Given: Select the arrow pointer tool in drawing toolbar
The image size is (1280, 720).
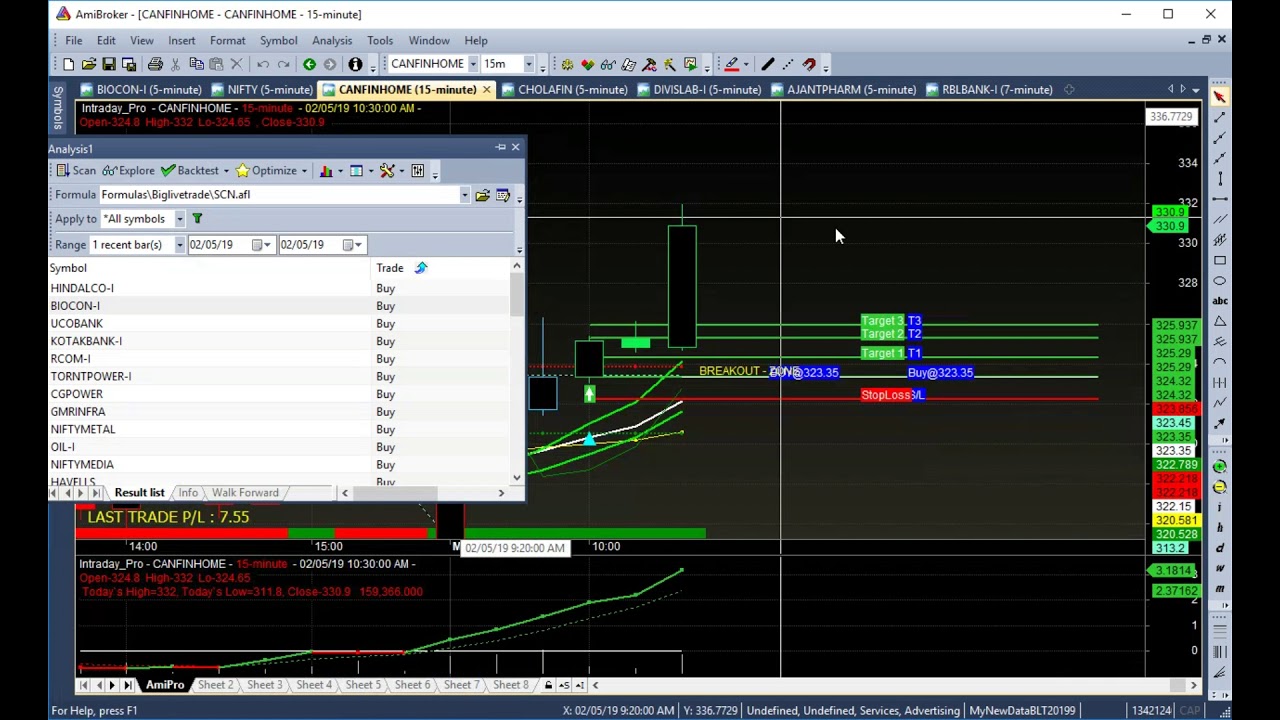Looking at the screenshot, I should pos(1220,97).
